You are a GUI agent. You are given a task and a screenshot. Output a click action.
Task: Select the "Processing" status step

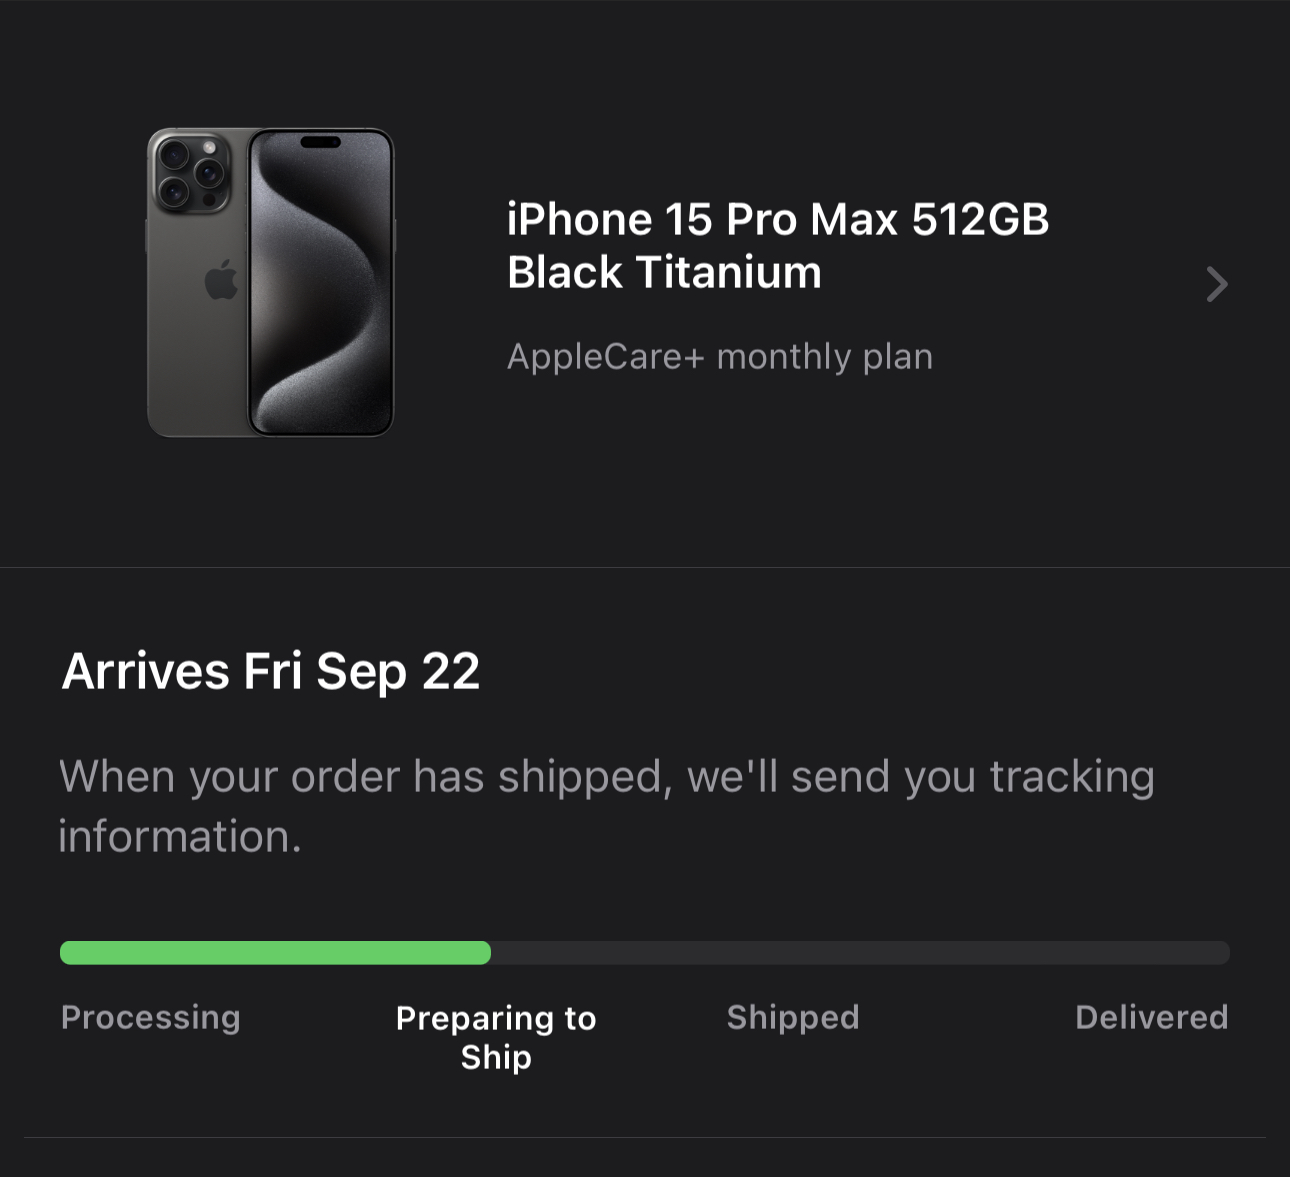151,1017
